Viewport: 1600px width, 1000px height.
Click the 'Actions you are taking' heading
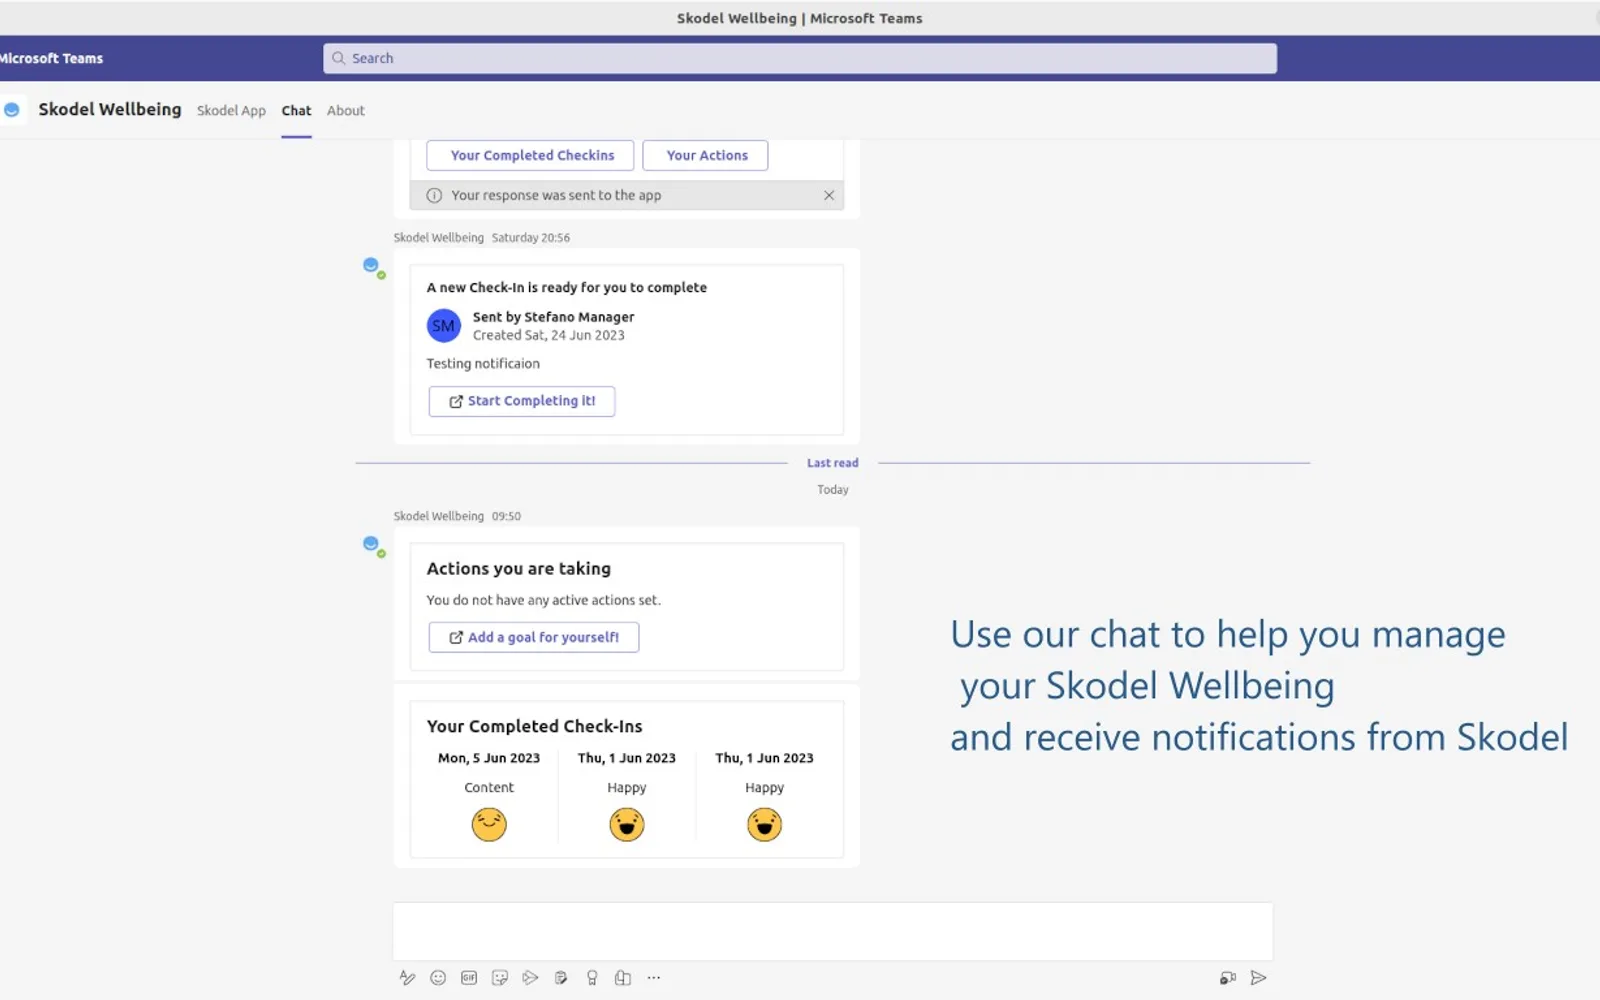[x=519, y=568]
